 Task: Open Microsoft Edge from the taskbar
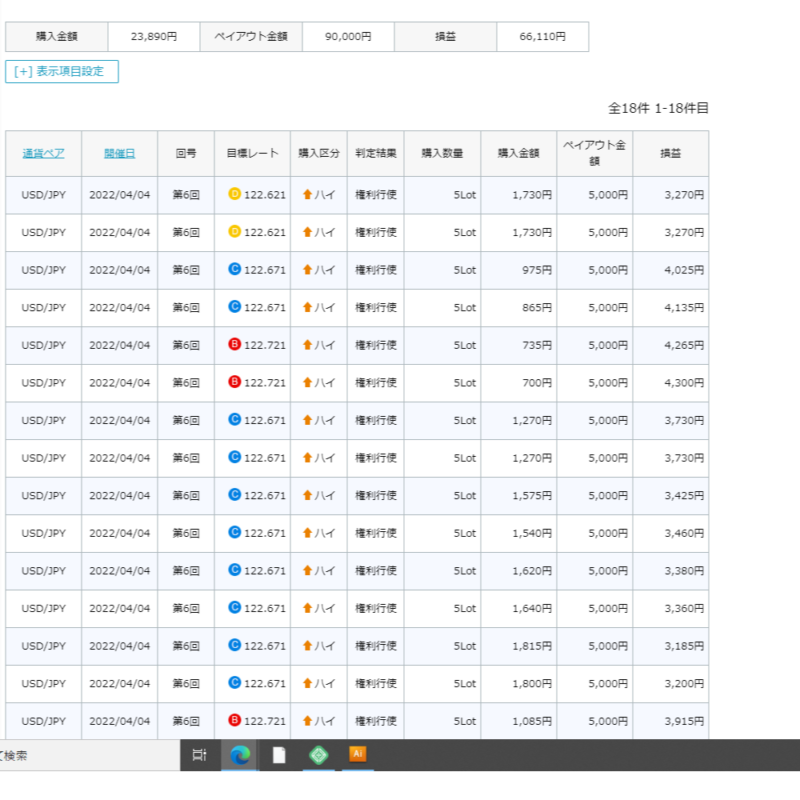point(240,755)
